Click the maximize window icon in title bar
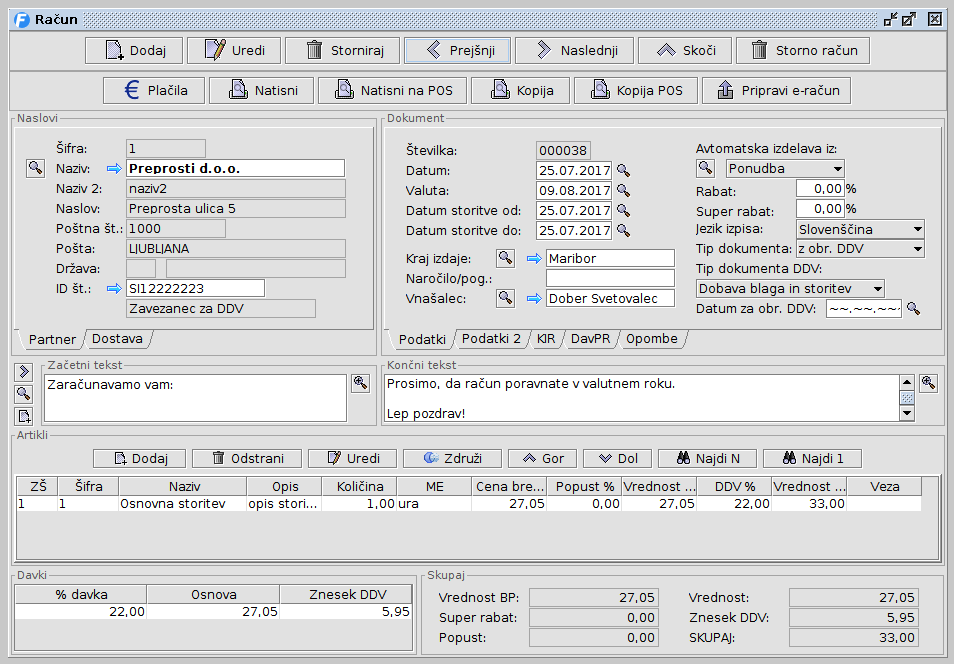The height and width of the screenshot is (664, 954). 909,19
